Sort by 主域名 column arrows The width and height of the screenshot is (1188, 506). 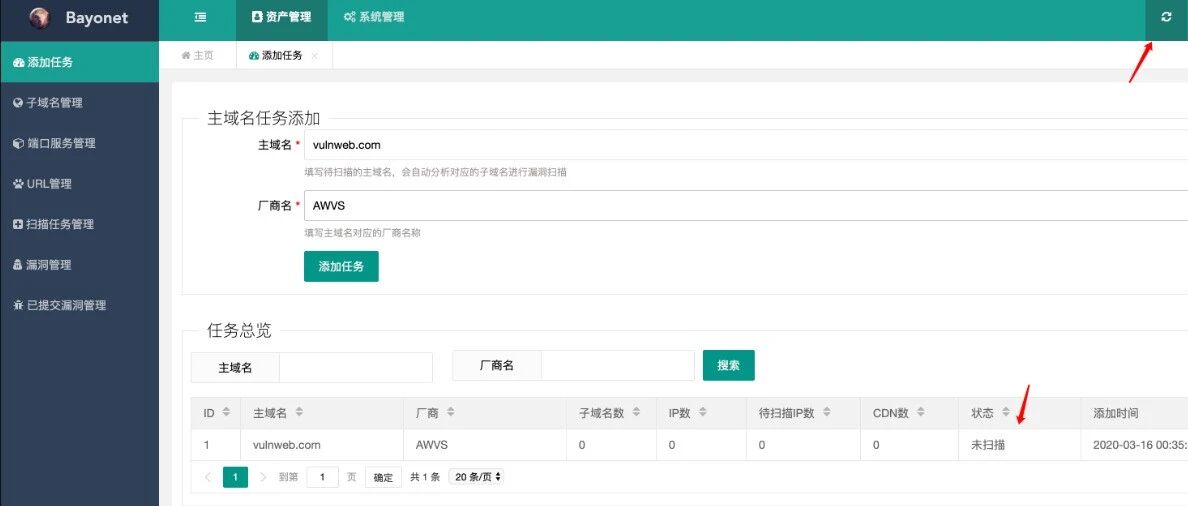(x=299, y=413)
